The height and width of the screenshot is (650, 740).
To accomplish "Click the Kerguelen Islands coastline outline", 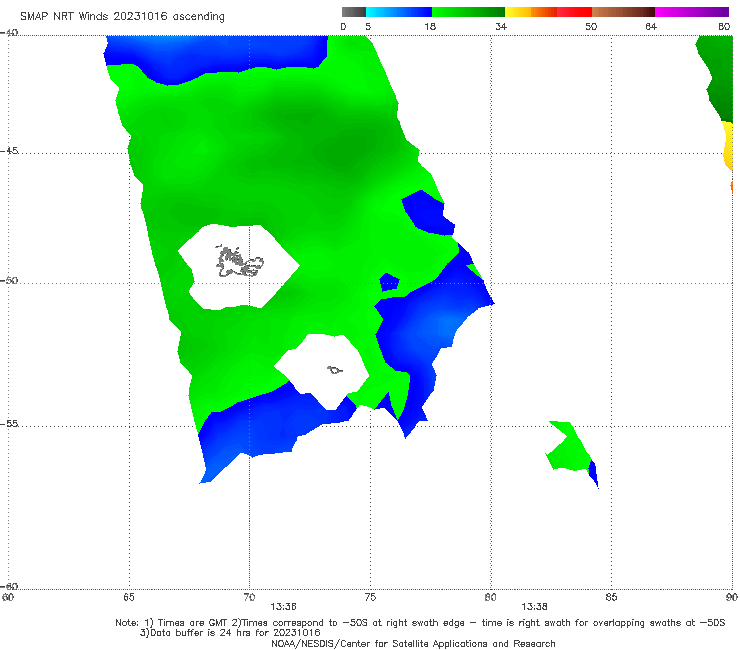I will [x=239, y=262].
